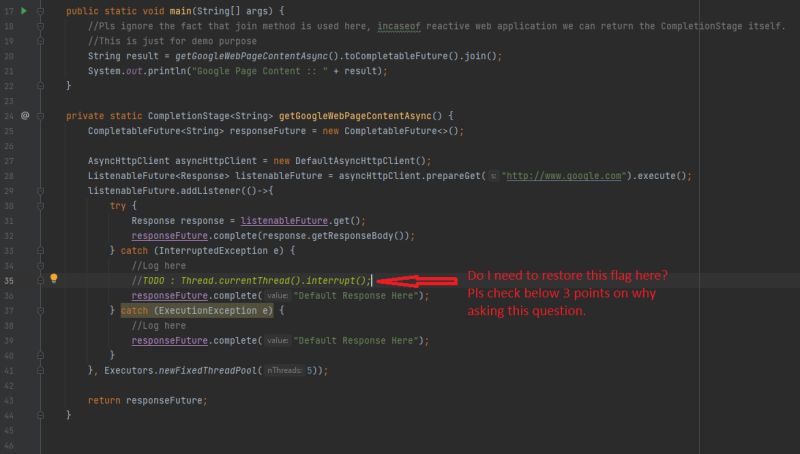Click line number 28 in the gutter
The image size is (800, 454).
pos(9,176)
